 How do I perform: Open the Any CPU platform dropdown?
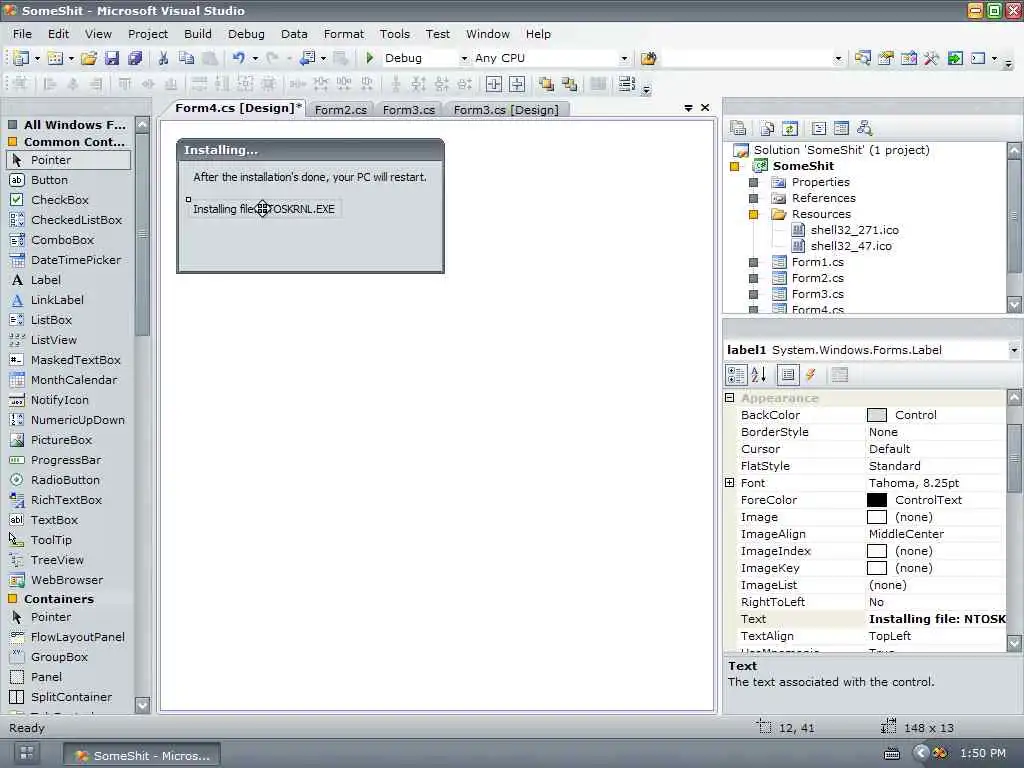click(624, 58)
